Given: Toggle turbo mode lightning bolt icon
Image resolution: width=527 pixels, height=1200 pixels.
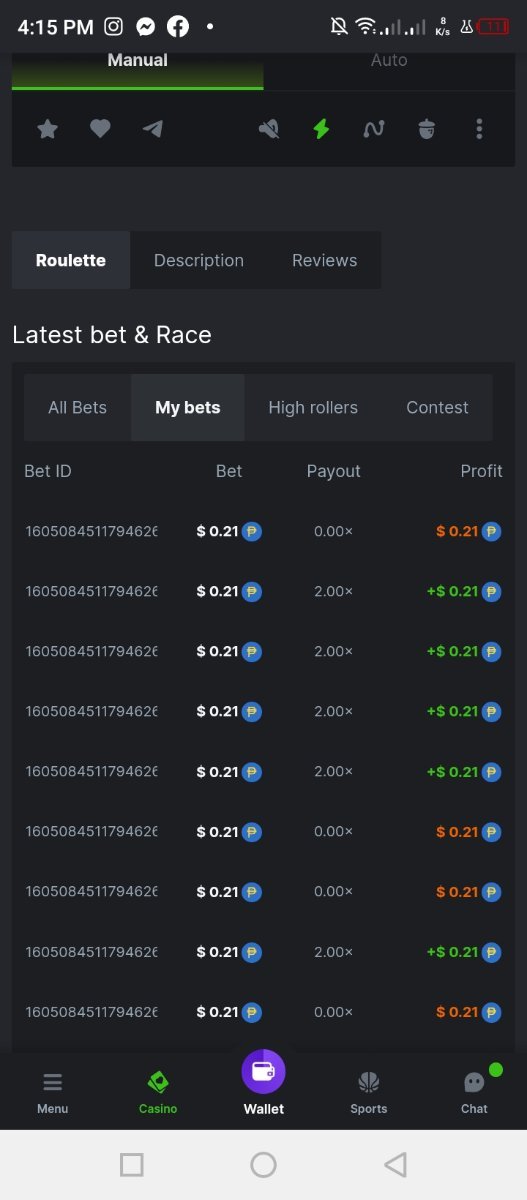Looking at the screenshot, I should (321, 129).
